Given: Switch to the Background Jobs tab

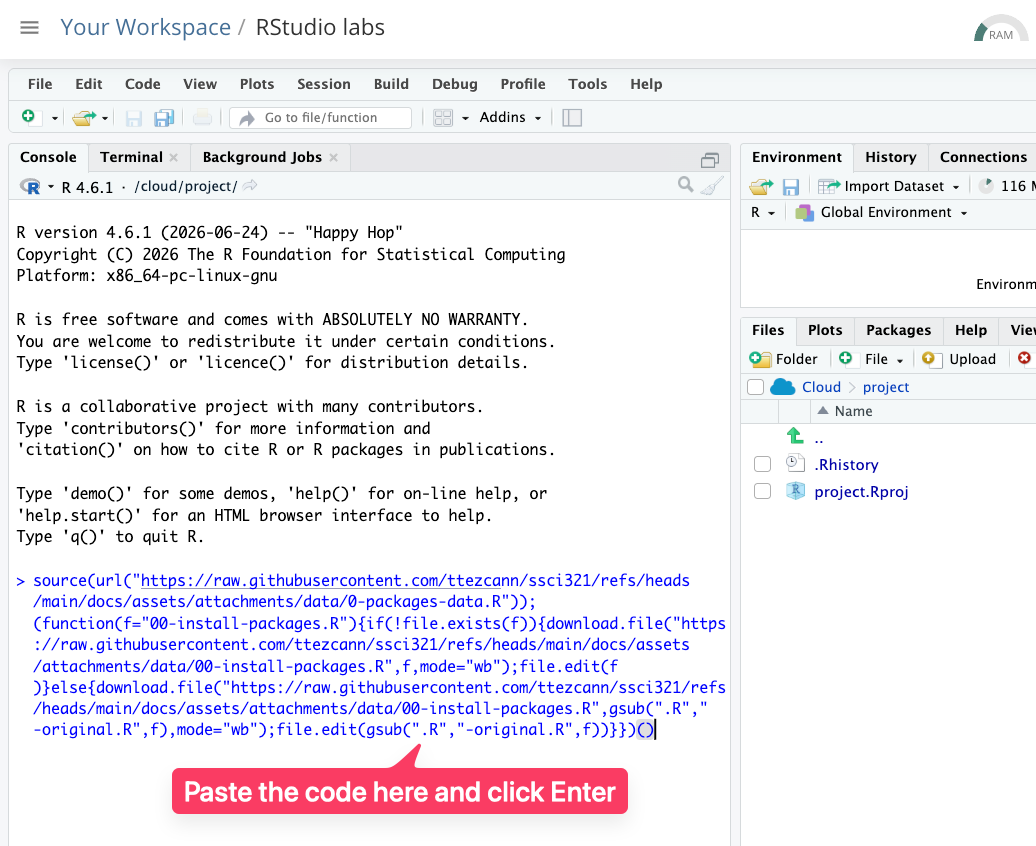Looking at the screenshot, I should [x=262, y=157].
